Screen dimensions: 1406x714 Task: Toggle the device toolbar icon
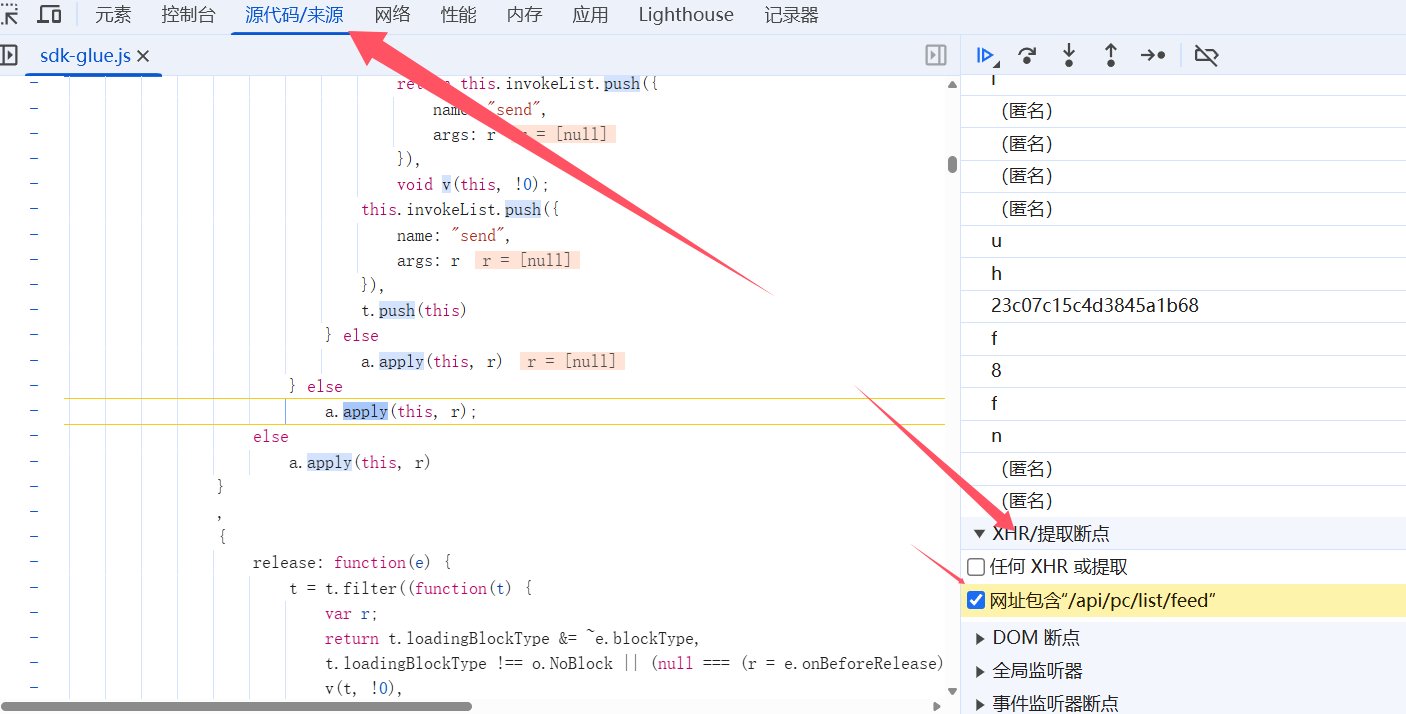tap(48, 15)
